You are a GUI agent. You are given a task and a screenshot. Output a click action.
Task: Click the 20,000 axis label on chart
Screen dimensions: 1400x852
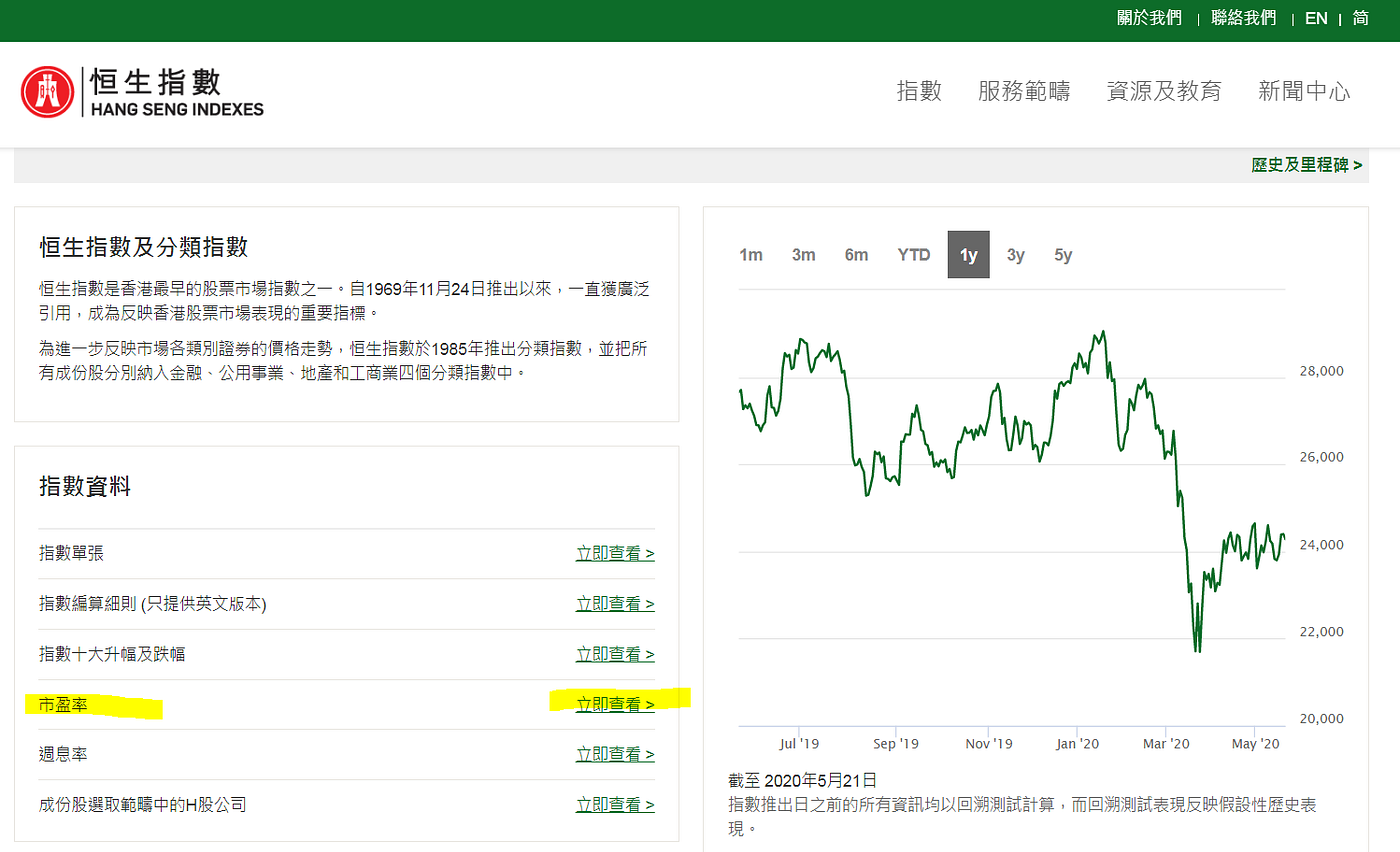1320,718
